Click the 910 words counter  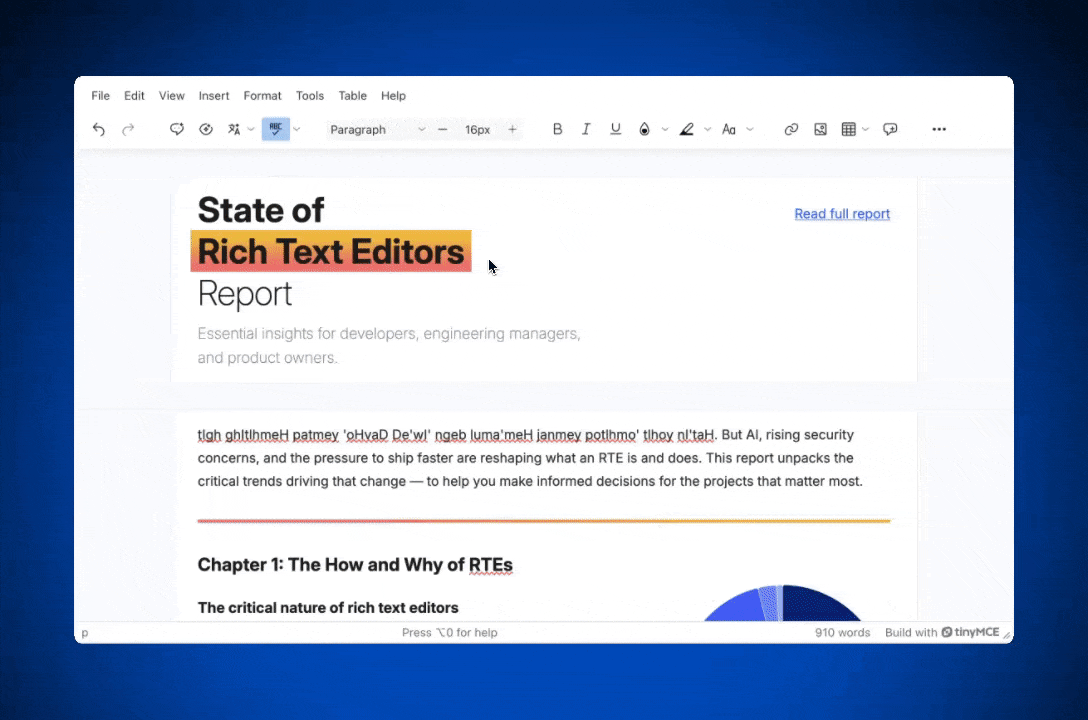click(842, 633)
